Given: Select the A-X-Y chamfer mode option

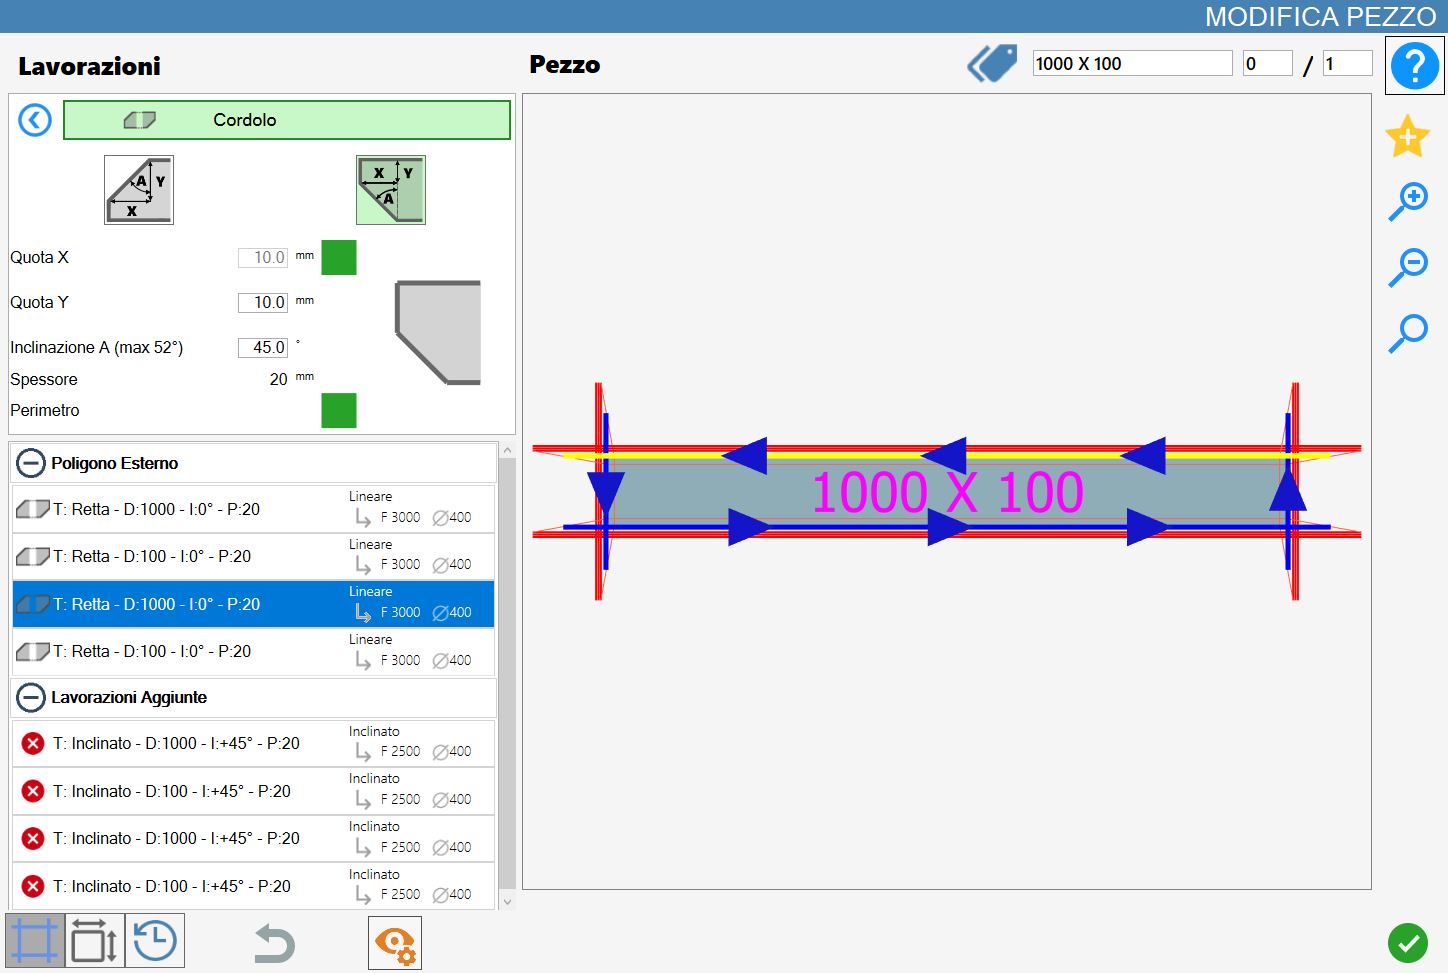Looking at the screenshot, I should (139, 190).
